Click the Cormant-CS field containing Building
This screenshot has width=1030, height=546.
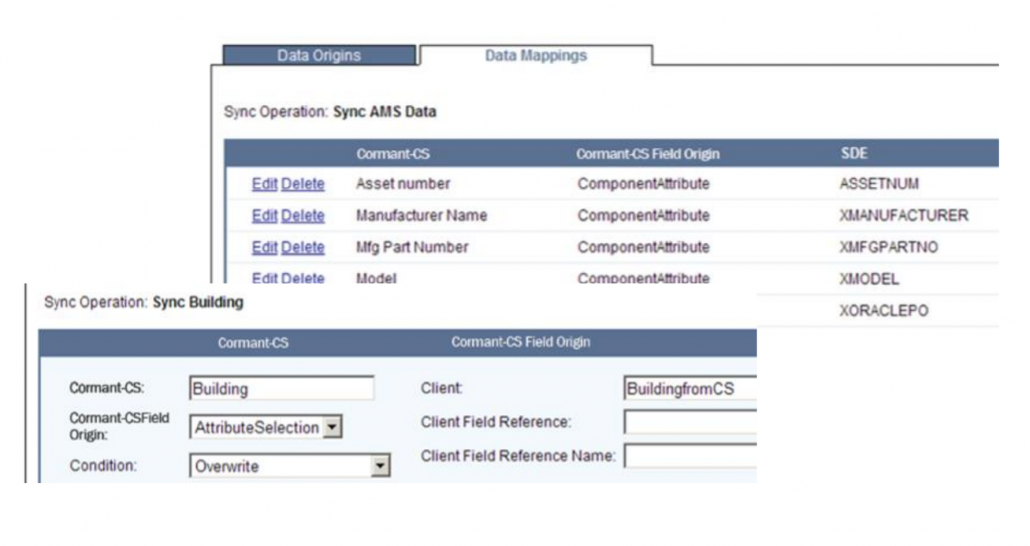click(x=281, y=388)
